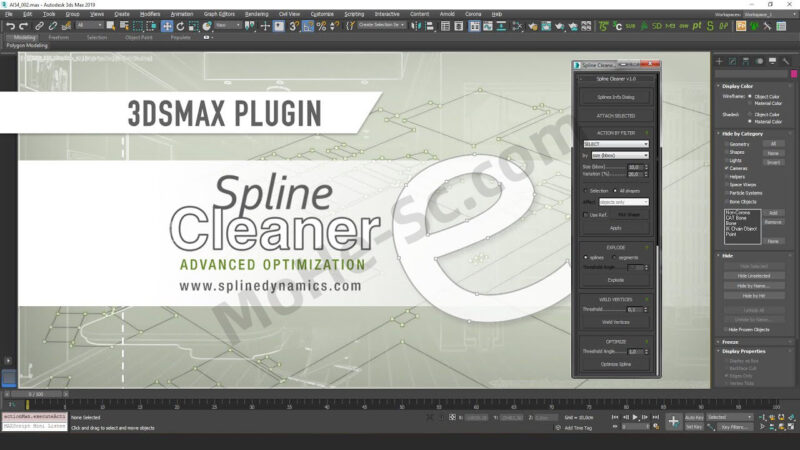Select the 'Selection' radio in Spline Cleaner
Screen dimensions: 800x450
click(586, 191)
